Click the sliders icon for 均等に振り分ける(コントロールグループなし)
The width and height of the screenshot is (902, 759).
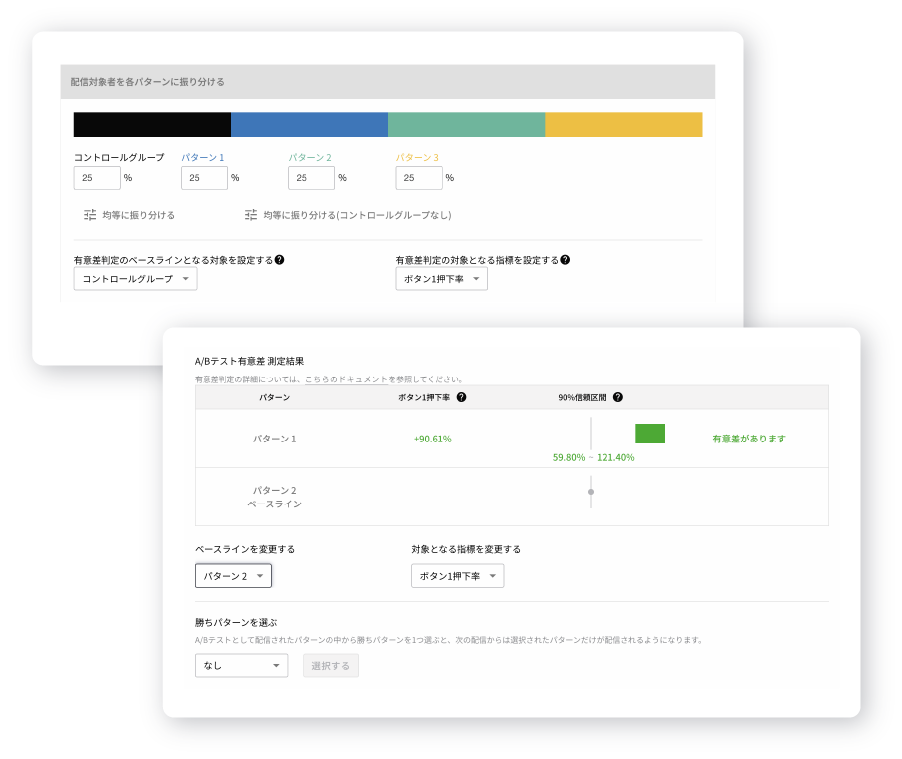click(249, 213)
